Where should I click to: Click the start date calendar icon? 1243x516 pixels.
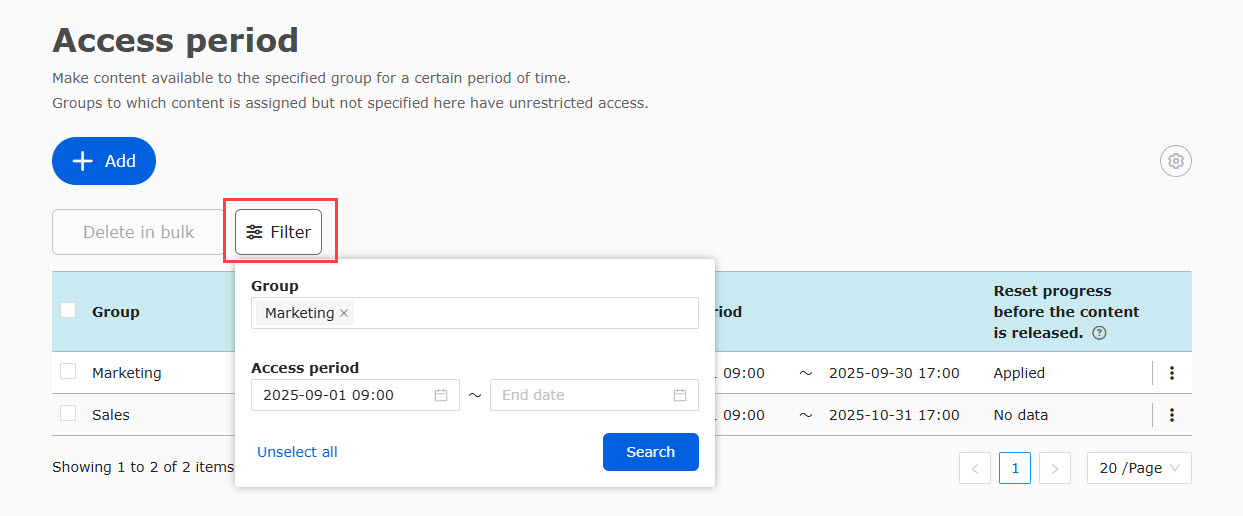point(441,395)
